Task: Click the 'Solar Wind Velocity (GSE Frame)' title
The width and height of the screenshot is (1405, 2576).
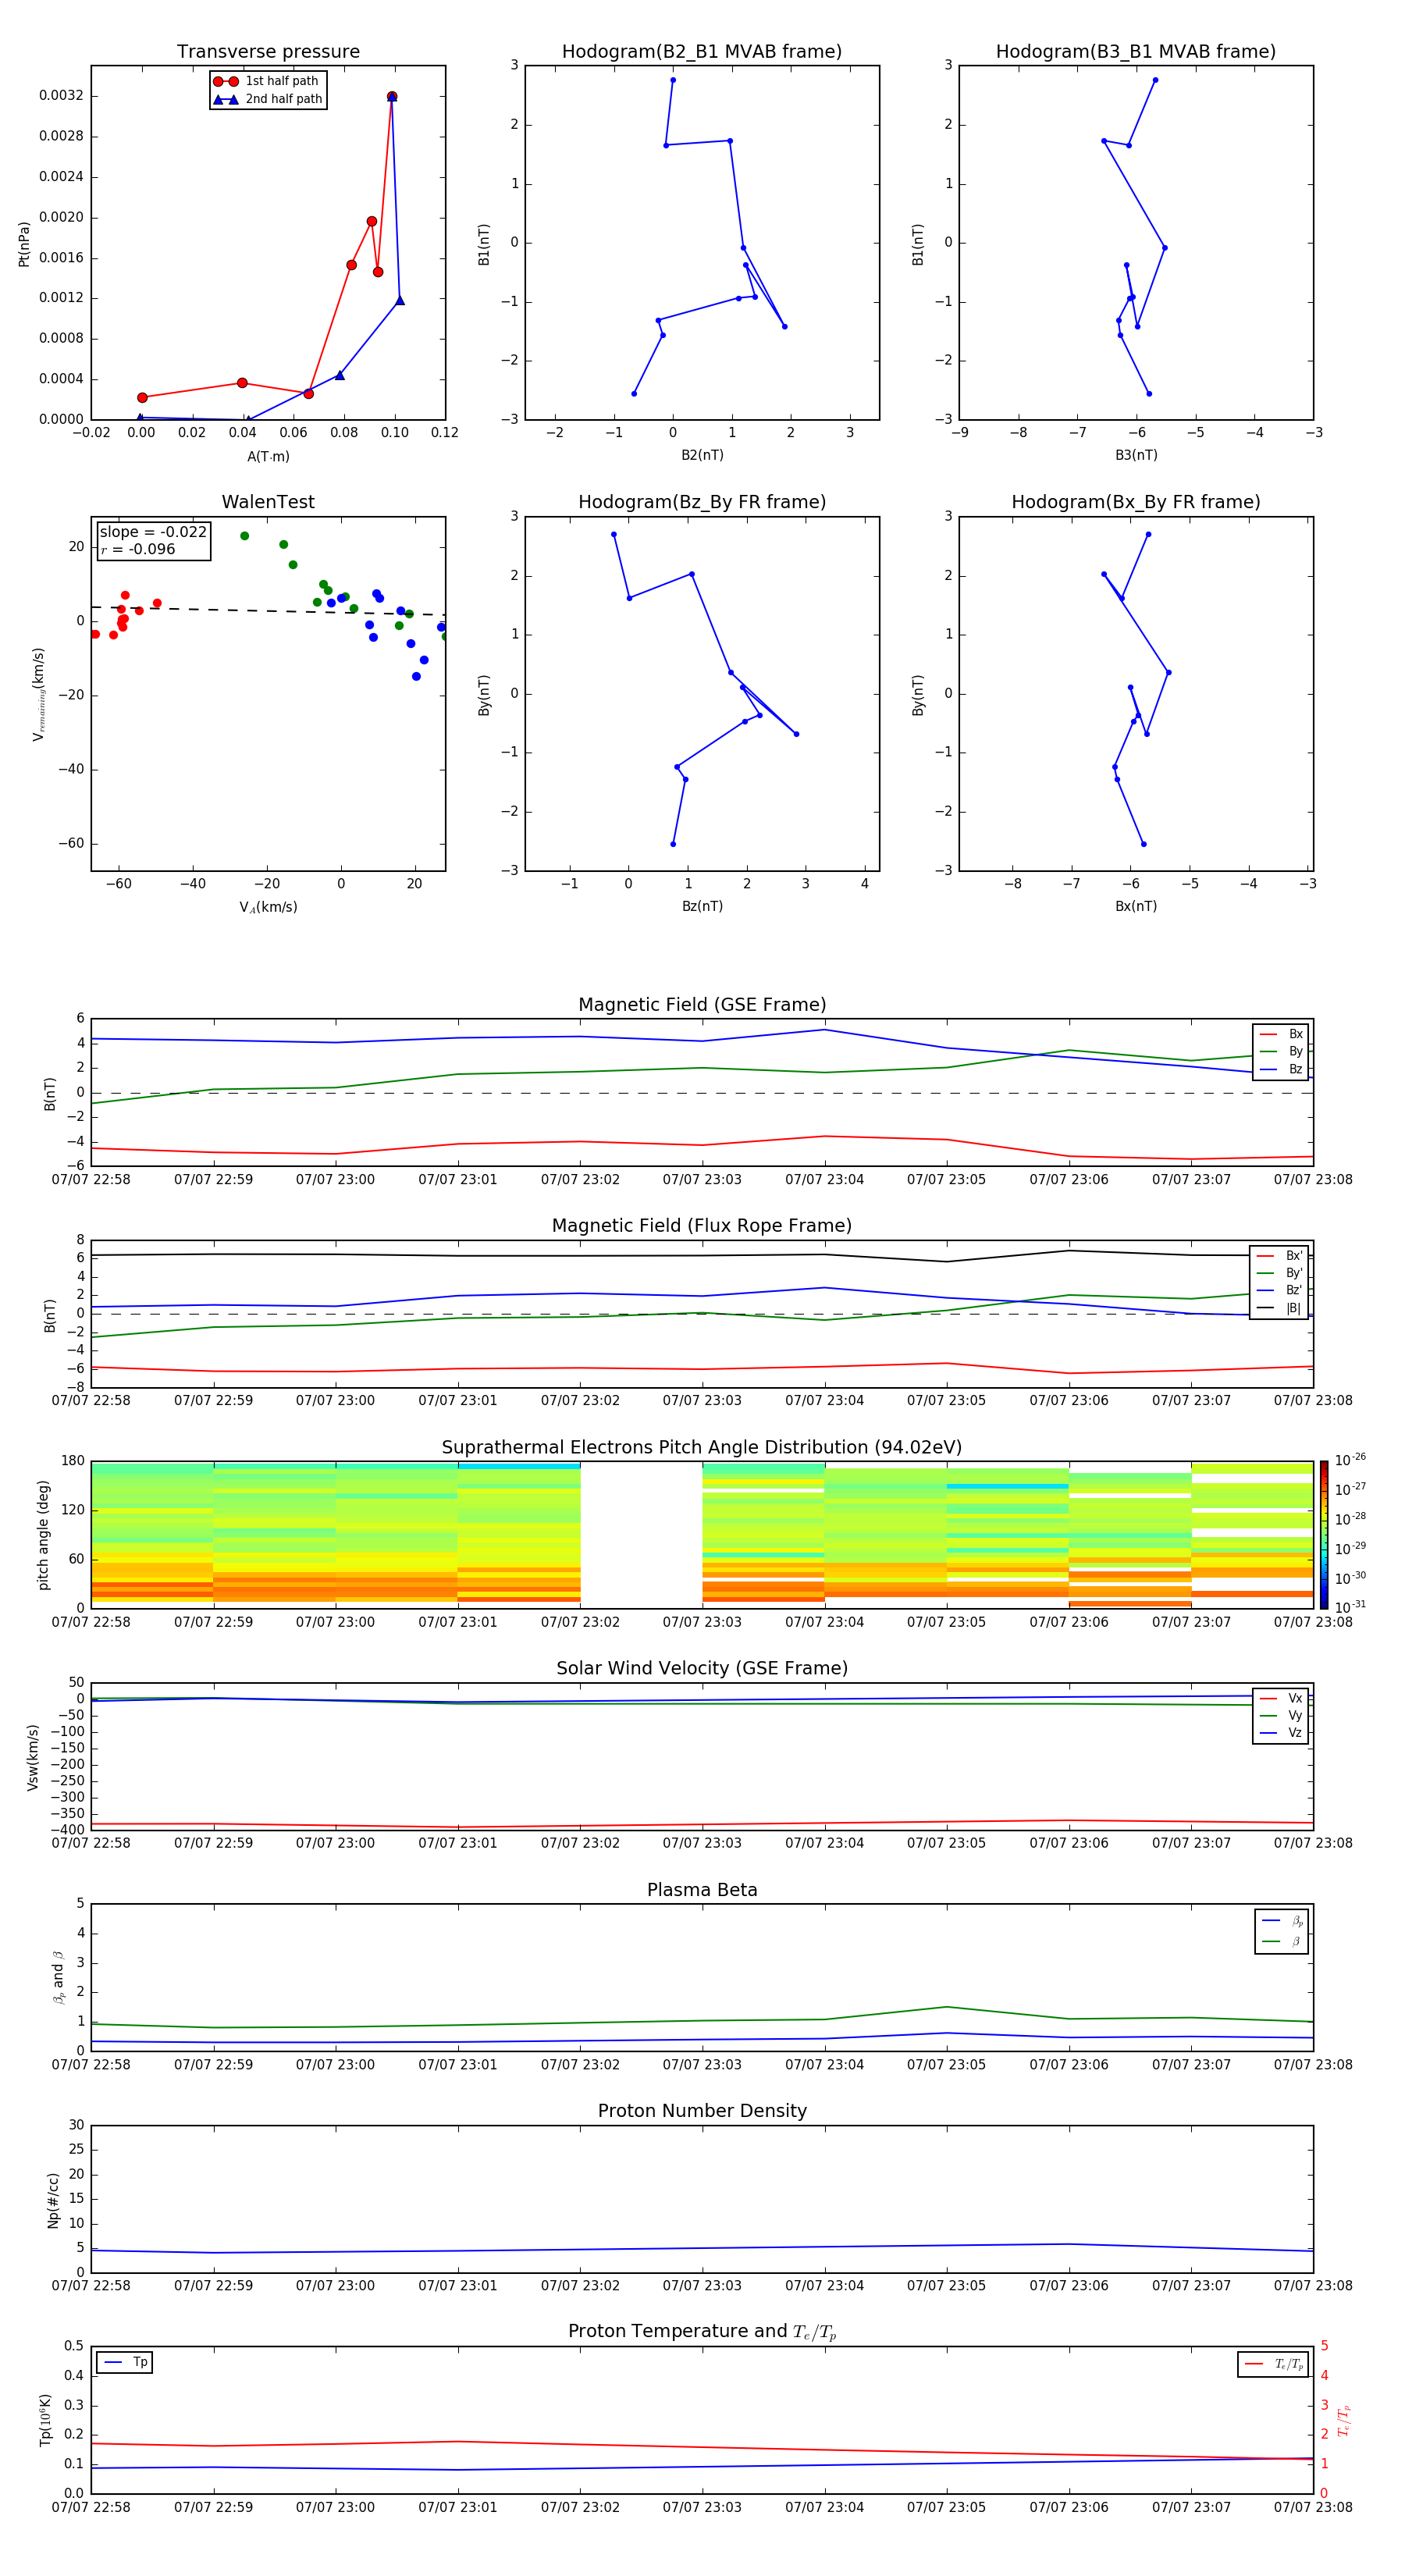Action: click(x=702, y=1668)
